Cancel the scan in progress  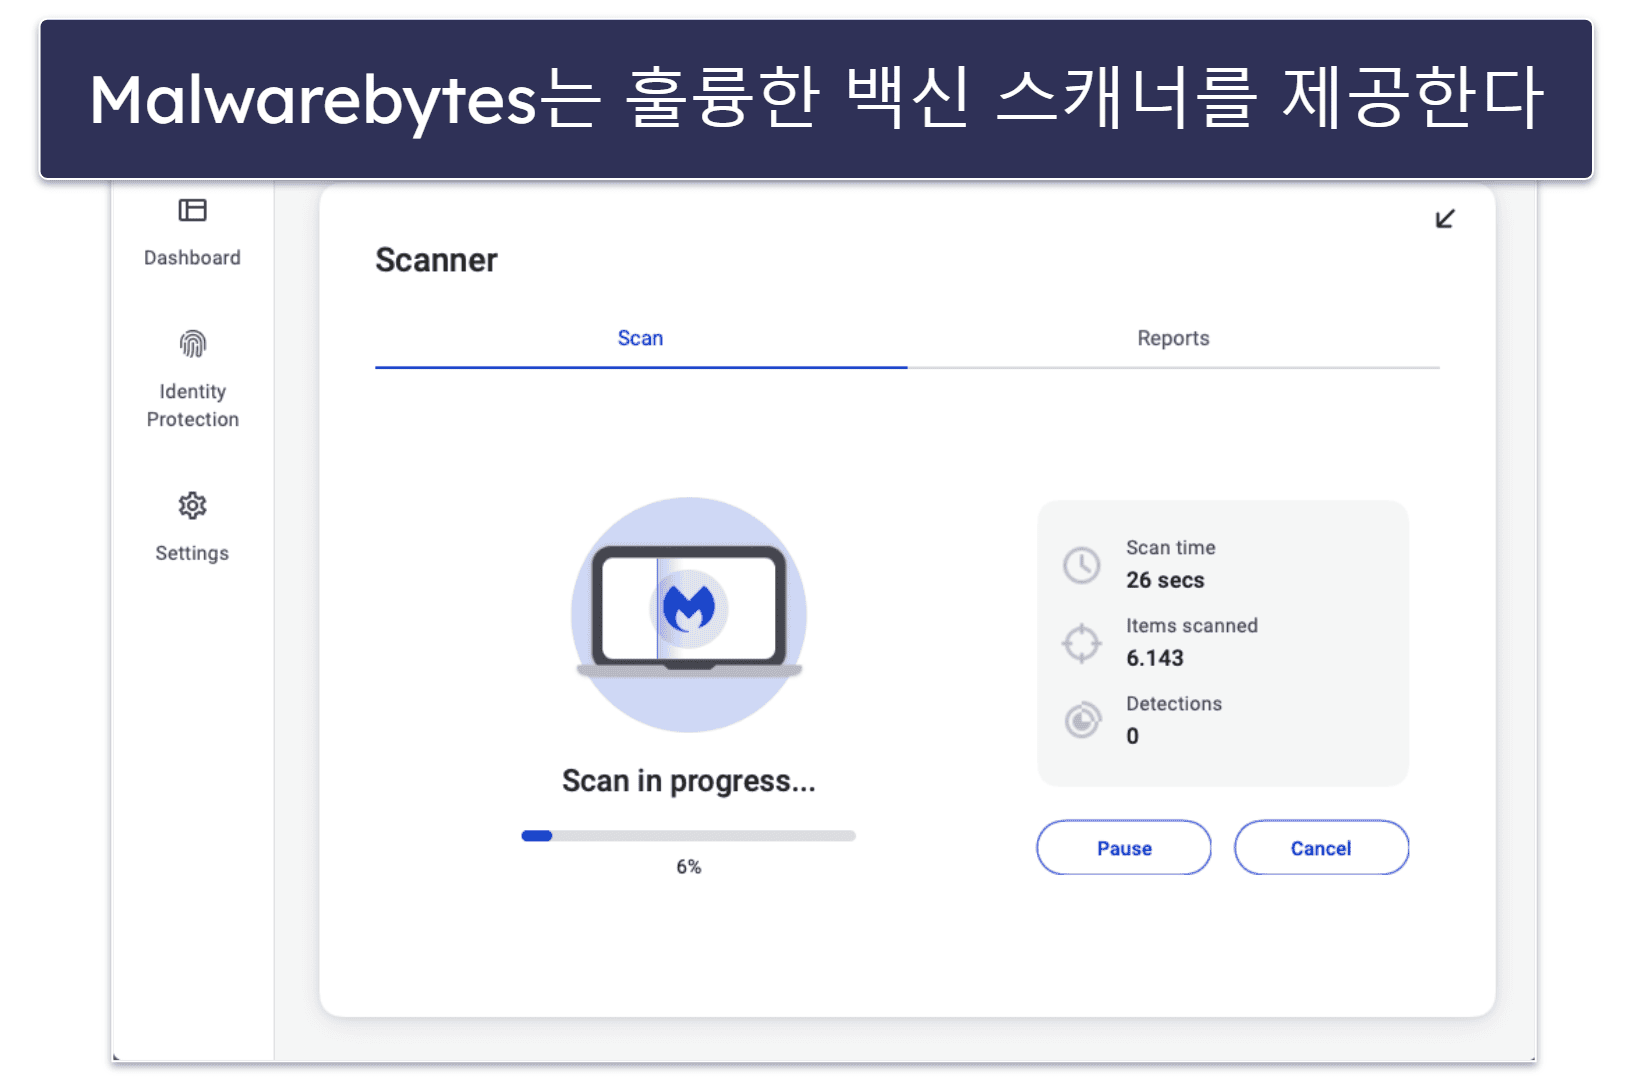(1321, 848)
